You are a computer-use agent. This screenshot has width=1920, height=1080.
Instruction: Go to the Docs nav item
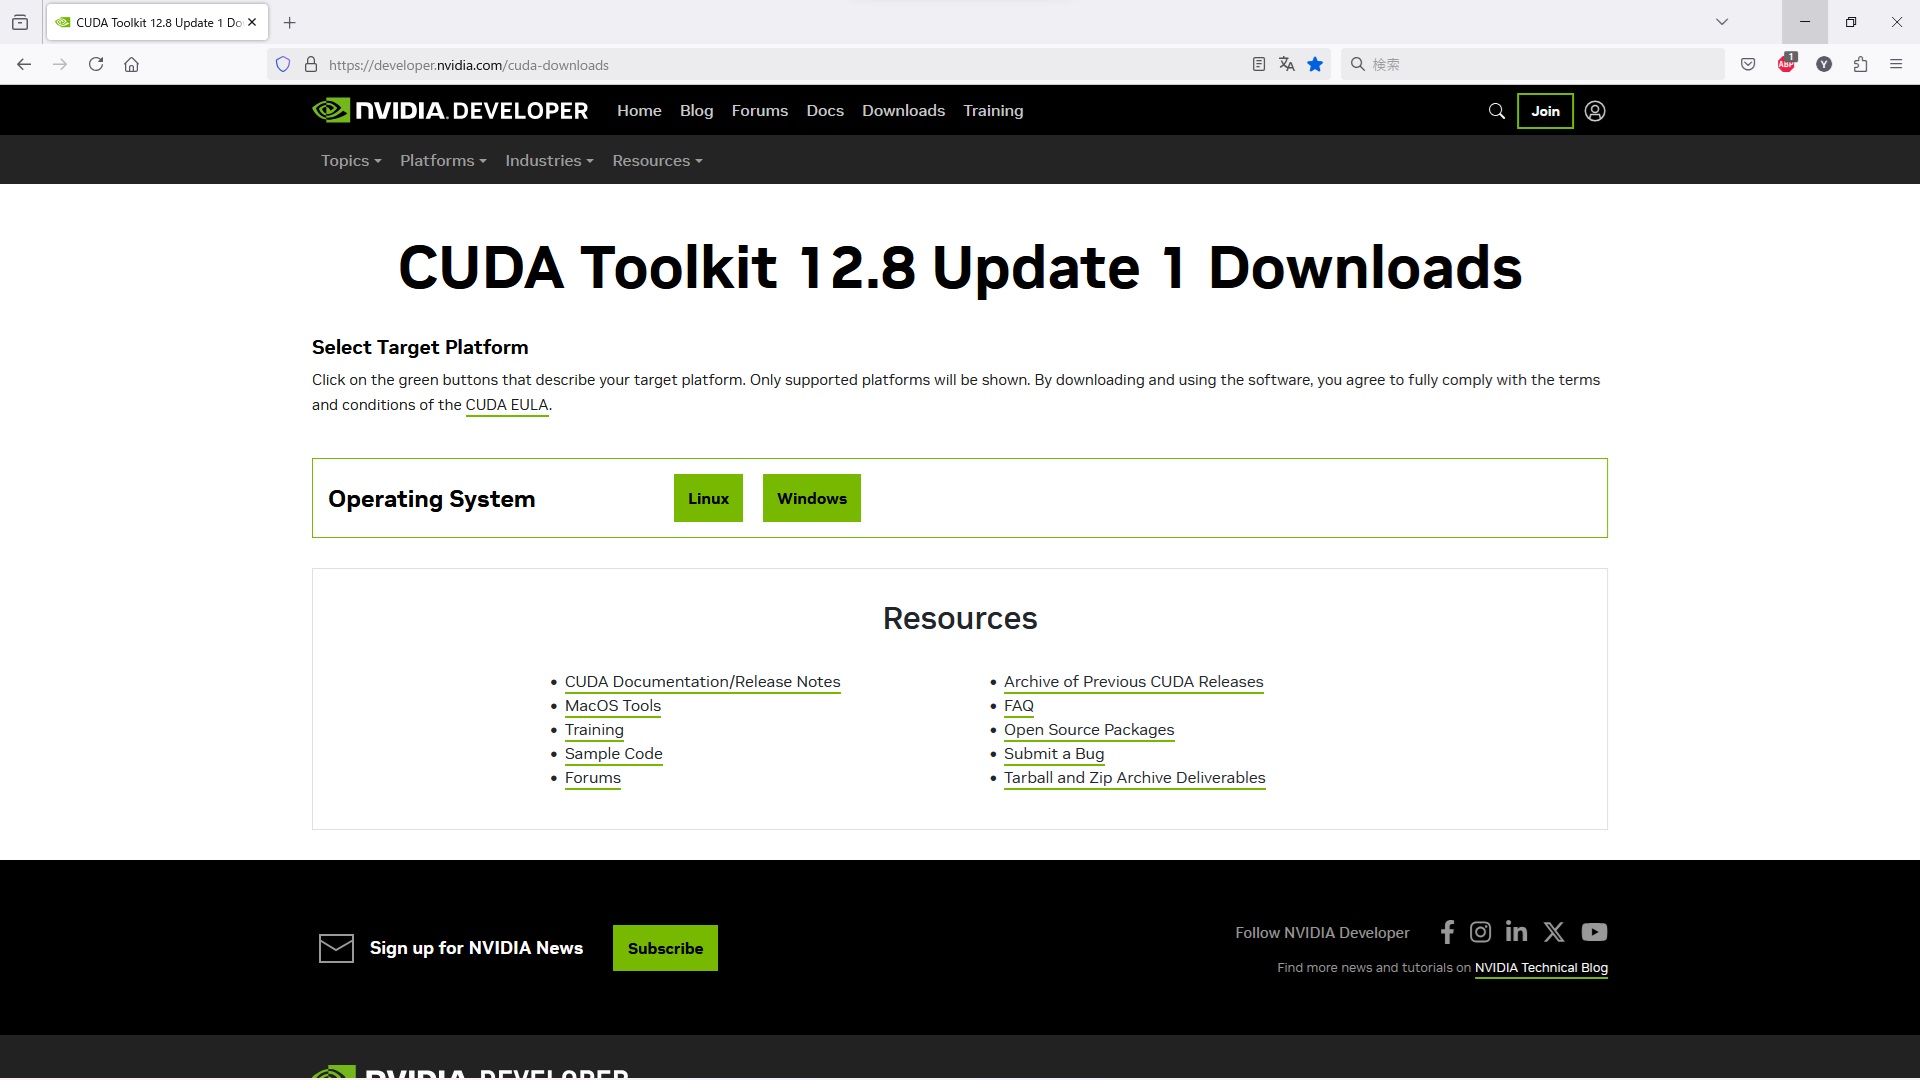coord(825,111)
